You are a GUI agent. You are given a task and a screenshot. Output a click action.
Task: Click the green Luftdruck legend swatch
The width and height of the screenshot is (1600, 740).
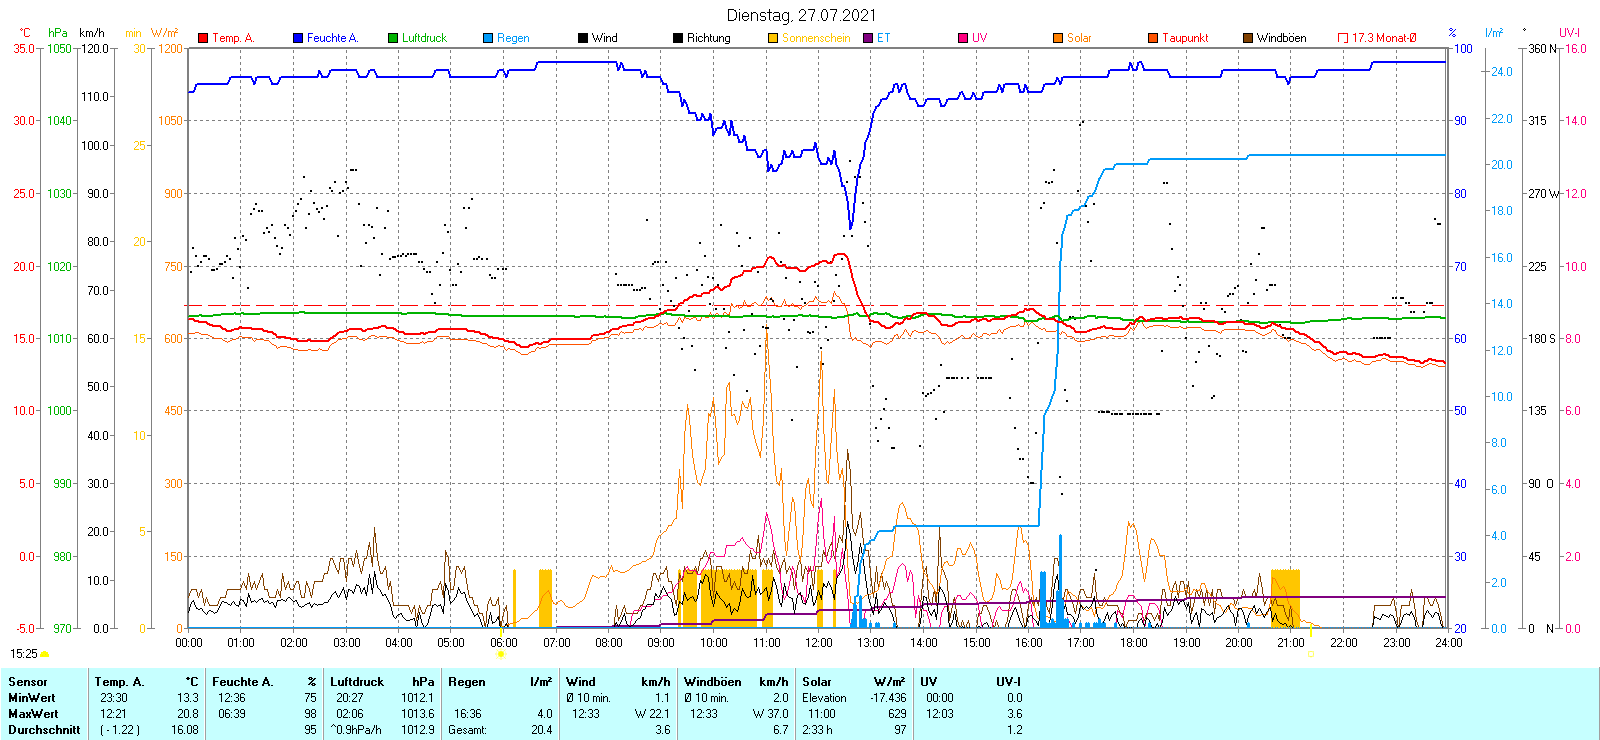393,38
